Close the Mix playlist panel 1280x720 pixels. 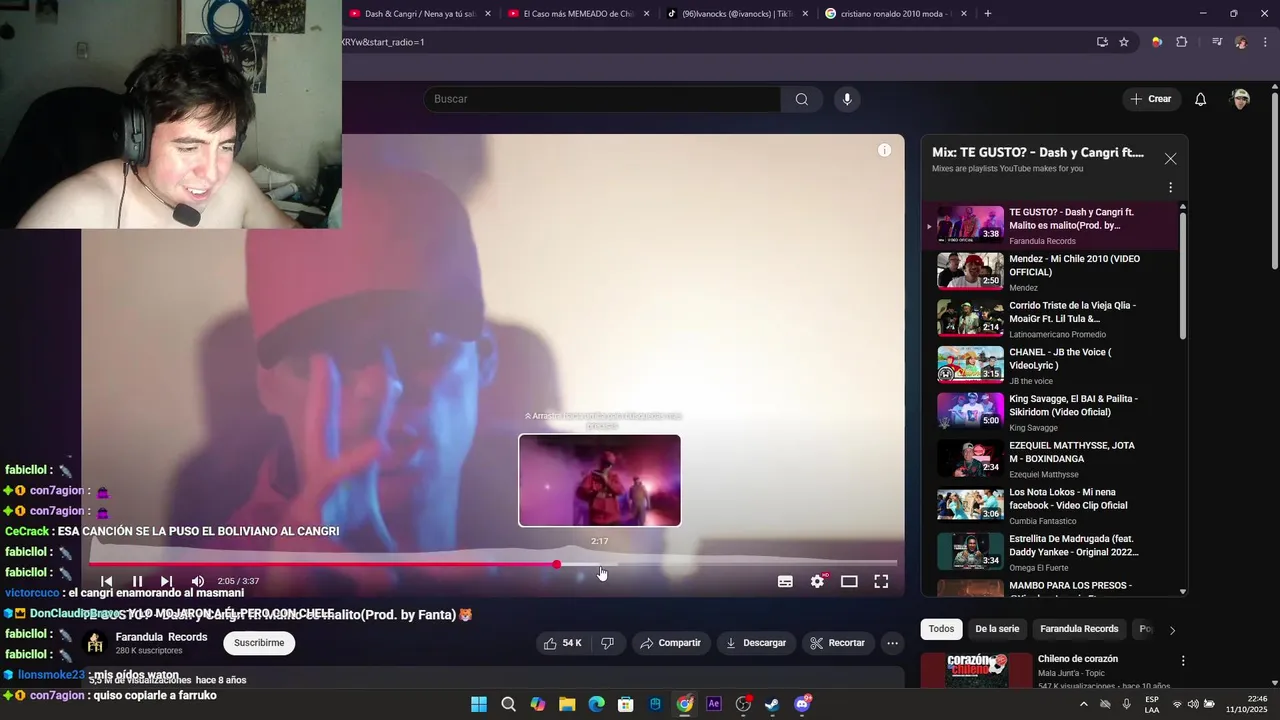(1170, 159)
